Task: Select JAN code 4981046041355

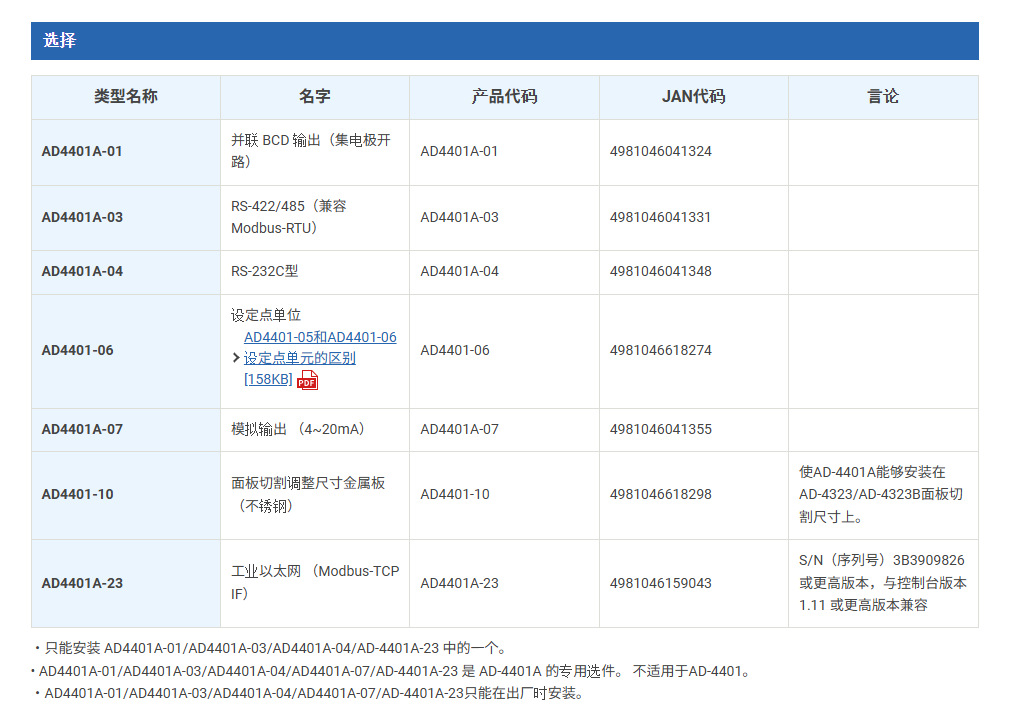Action: pyautogui.click(x=660, y=429)
